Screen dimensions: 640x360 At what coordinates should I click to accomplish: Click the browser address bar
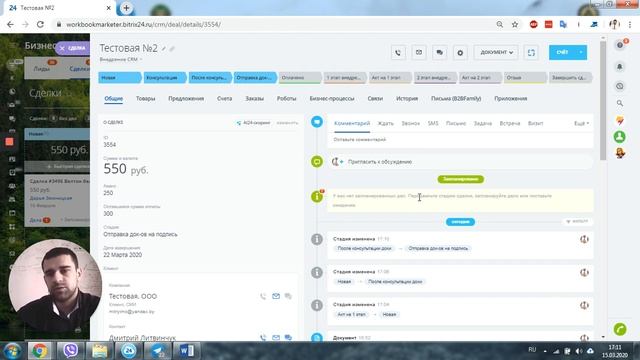[278, 24]
